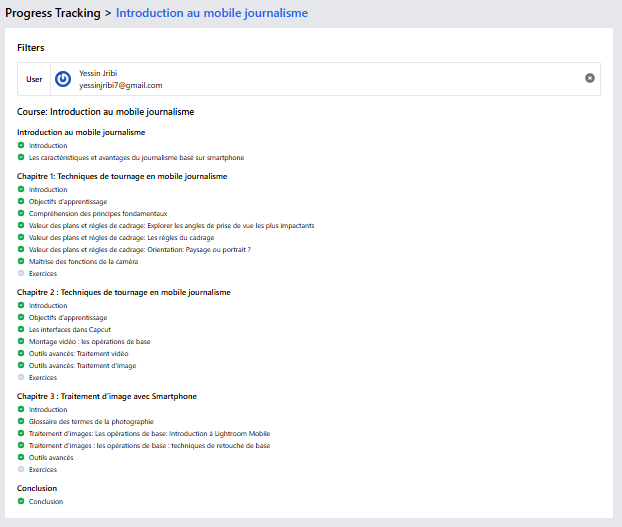This screenshot has height=527, width=622.
Task: Open lesson Compréhension des principes fondamentaux
Action: (x=98, y=213)
